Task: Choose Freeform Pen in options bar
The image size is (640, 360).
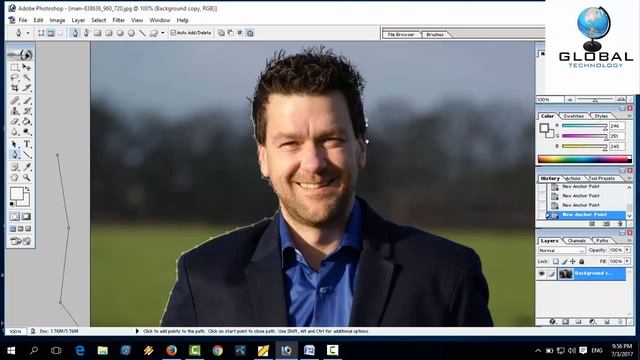Action: pyautogui.click(x=86, y=33)
